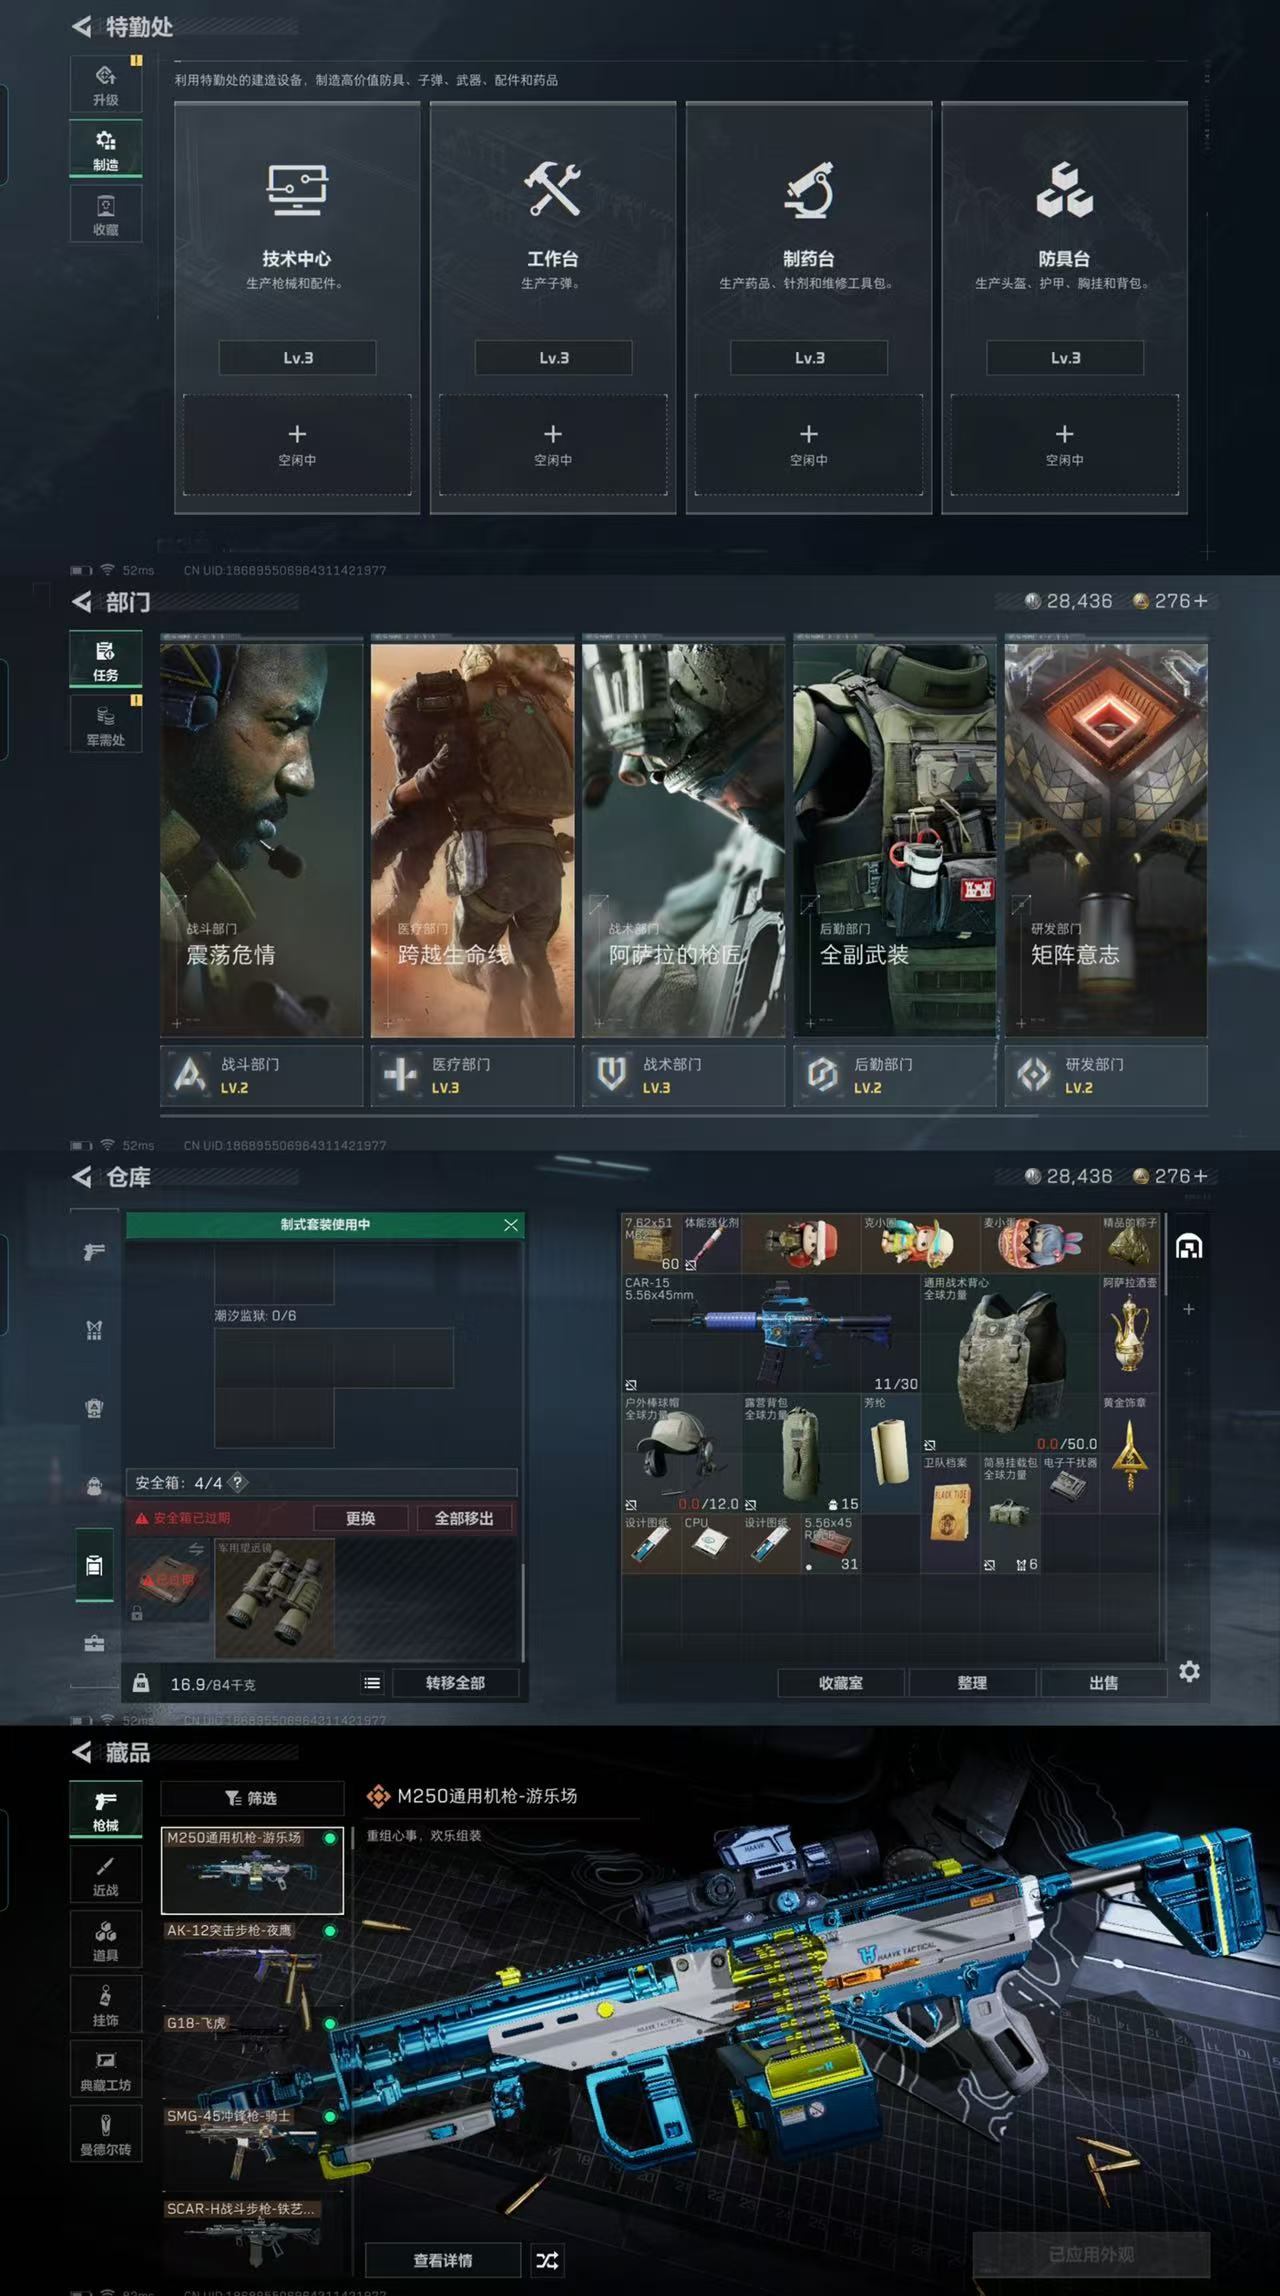Viewport: 1280px width, 2296px height.
Task: Open the 震荡危情 combat mission card
Action: (261, 839)
